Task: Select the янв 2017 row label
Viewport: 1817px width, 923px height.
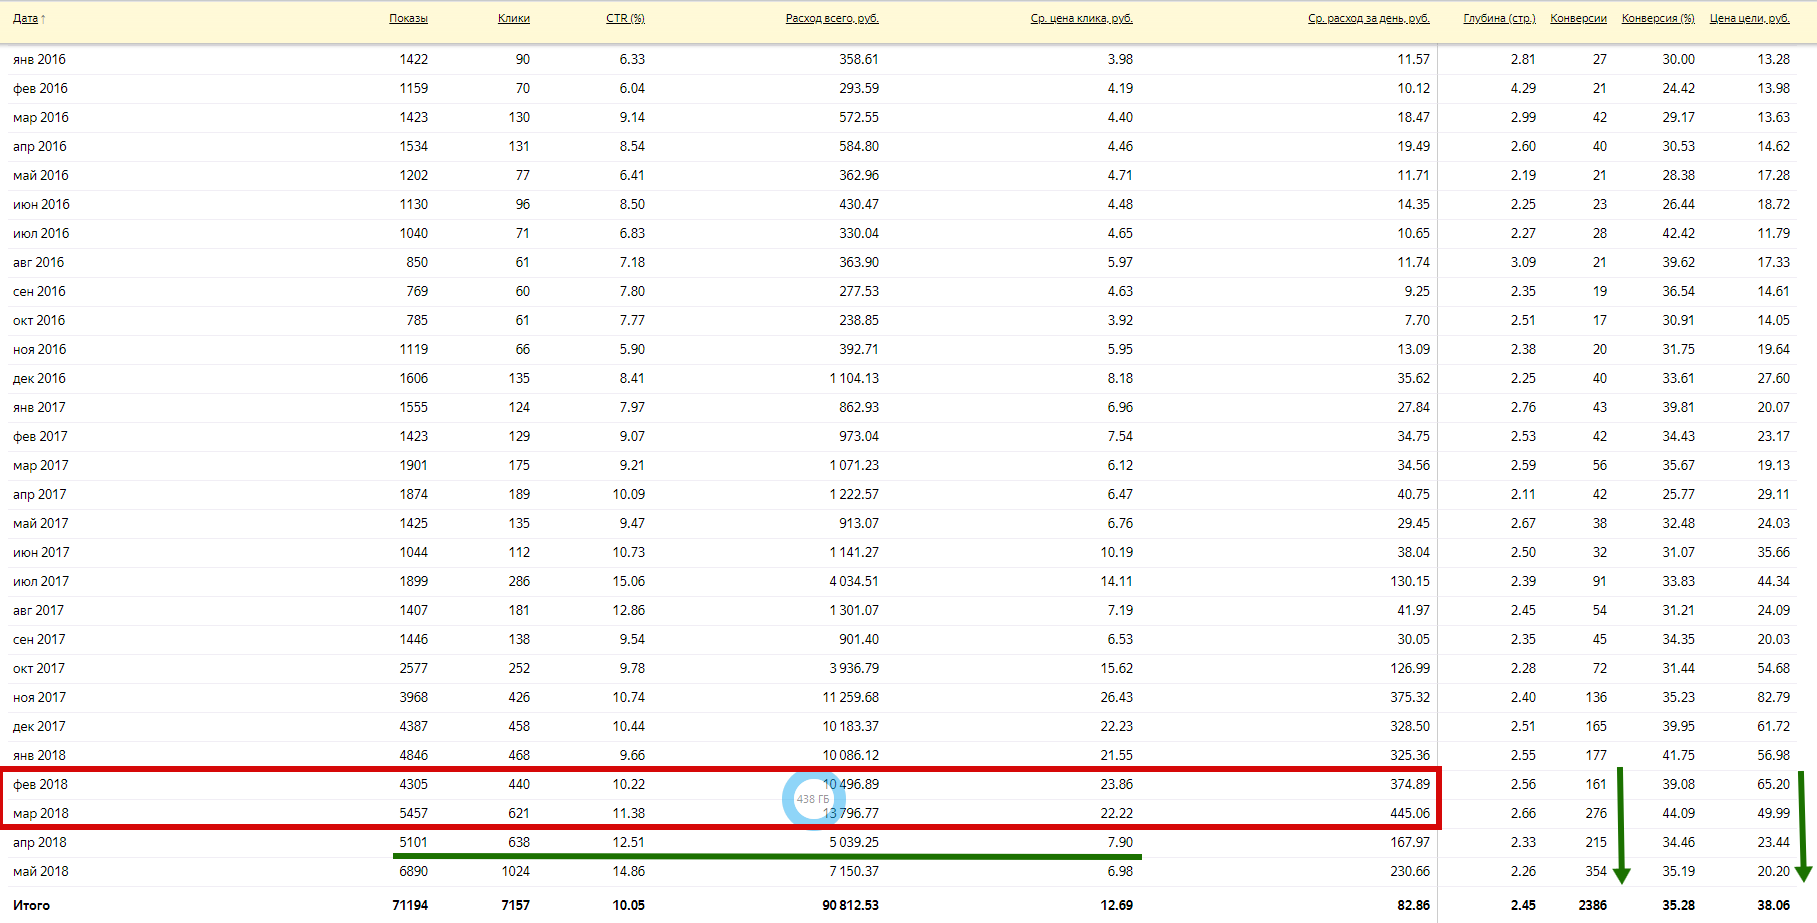Action: coord(39,407)
